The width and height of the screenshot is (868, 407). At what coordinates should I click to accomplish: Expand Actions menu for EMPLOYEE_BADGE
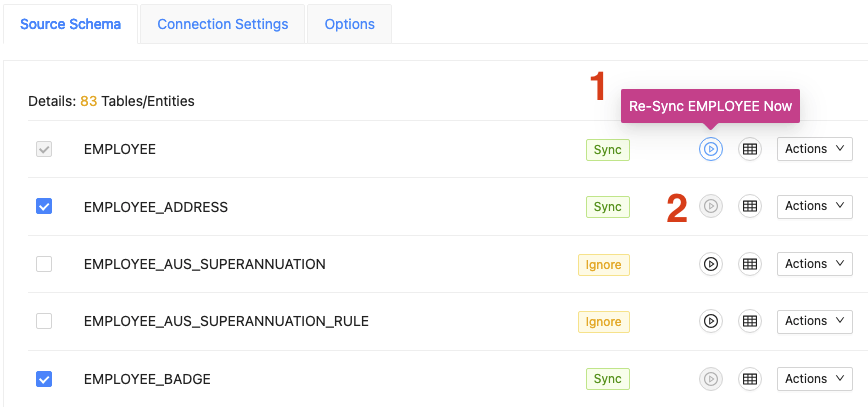[814, 379]
